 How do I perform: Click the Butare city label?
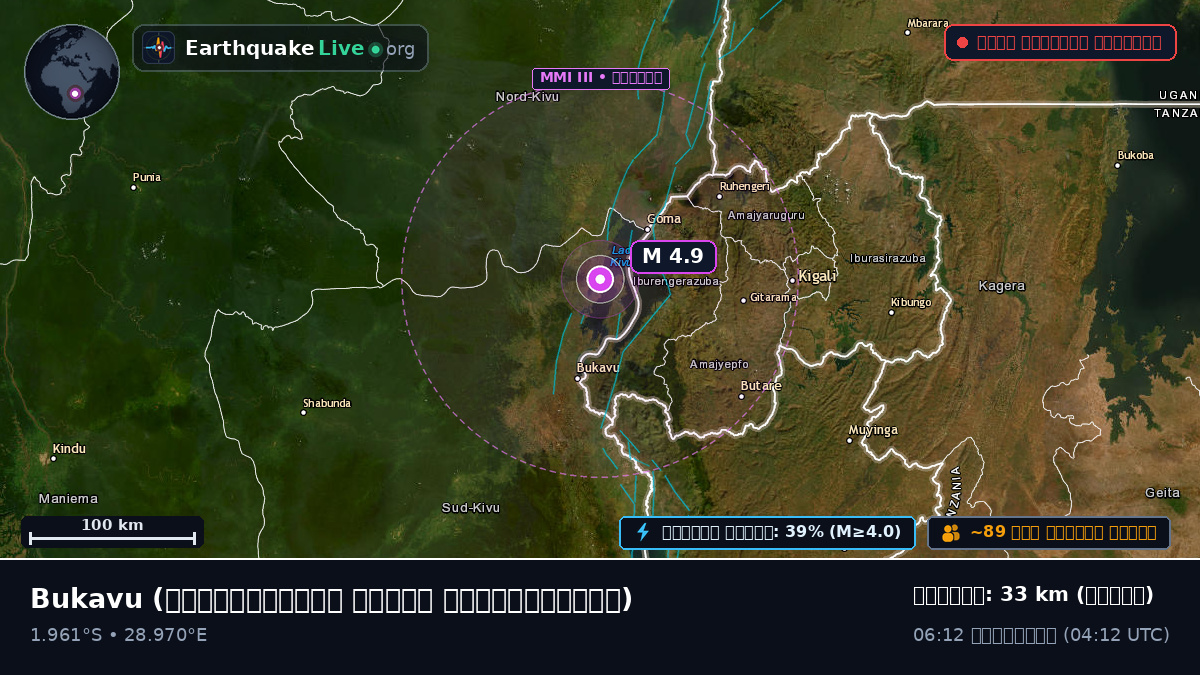coord(761,386)
